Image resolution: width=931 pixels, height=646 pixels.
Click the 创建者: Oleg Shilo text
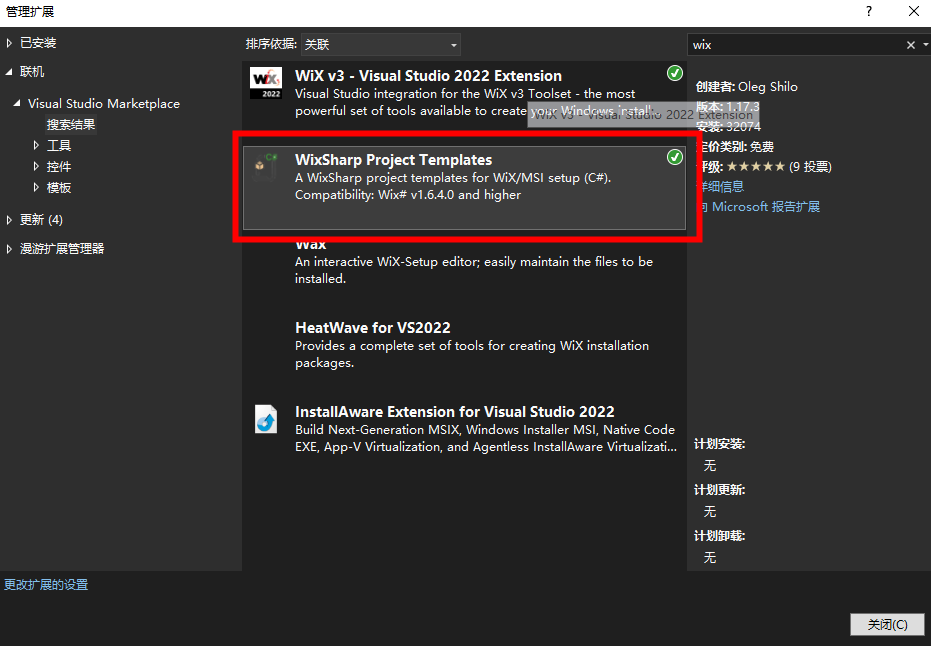click(746, 87)
